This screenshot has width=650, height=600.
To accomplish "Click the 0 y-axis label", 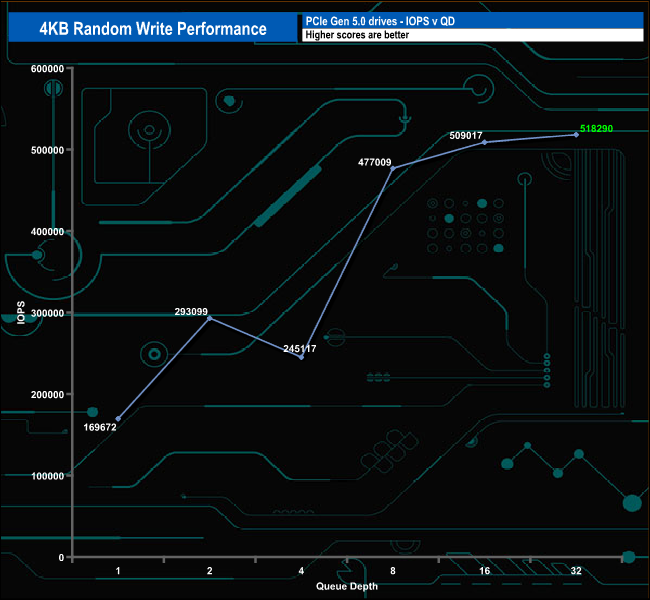I will (61, 558).
